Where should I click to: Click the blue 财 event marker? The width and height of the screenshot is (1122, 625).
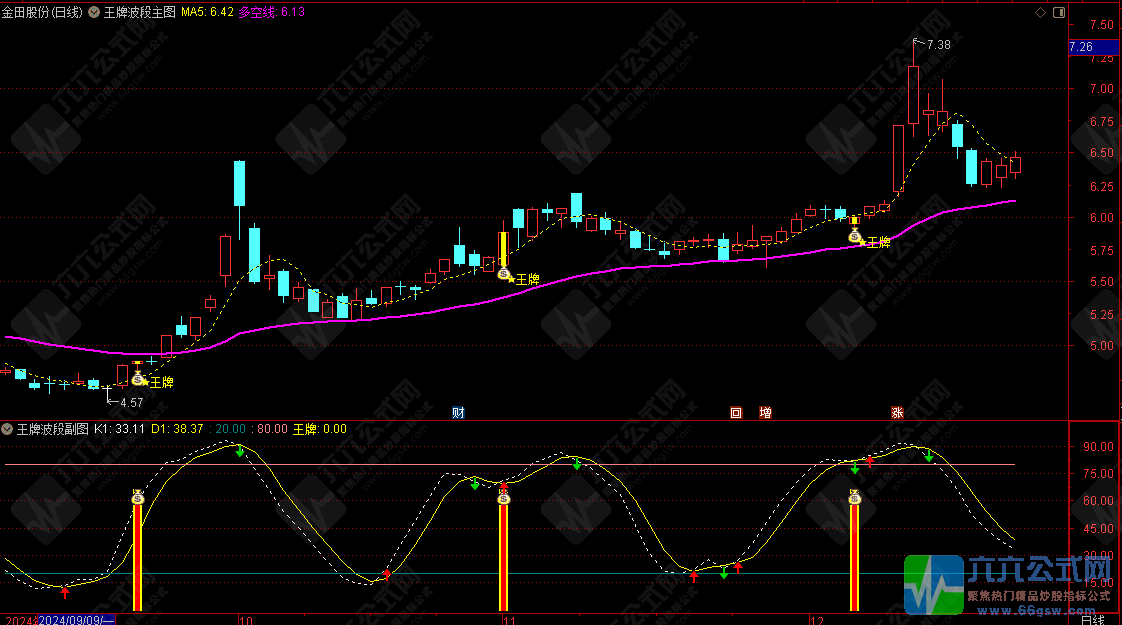point(458,412)
